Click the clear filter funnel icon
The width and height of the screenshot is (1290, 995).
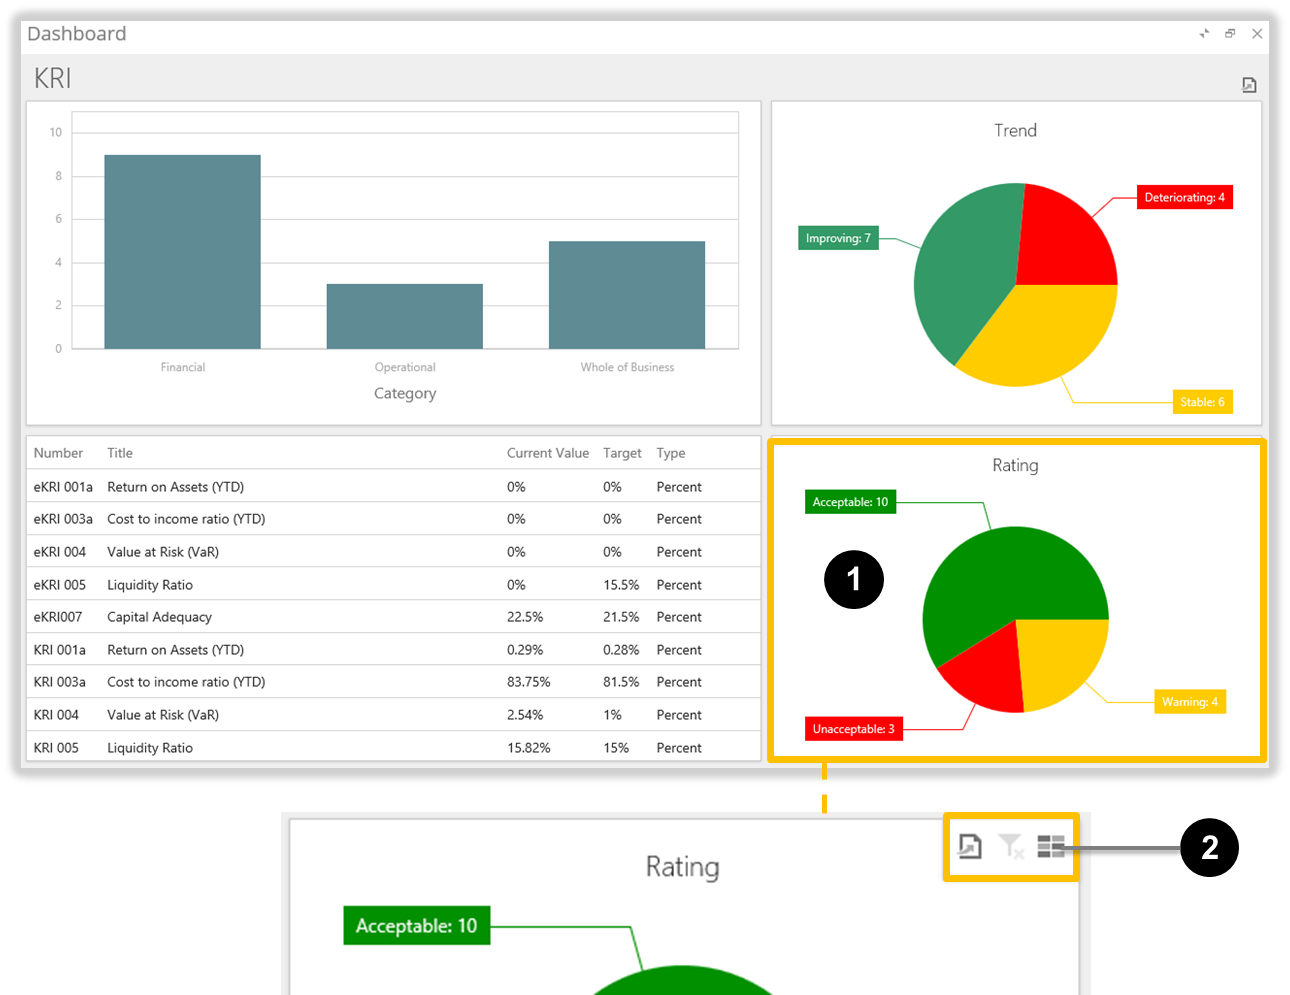[x=1011, y=846]
